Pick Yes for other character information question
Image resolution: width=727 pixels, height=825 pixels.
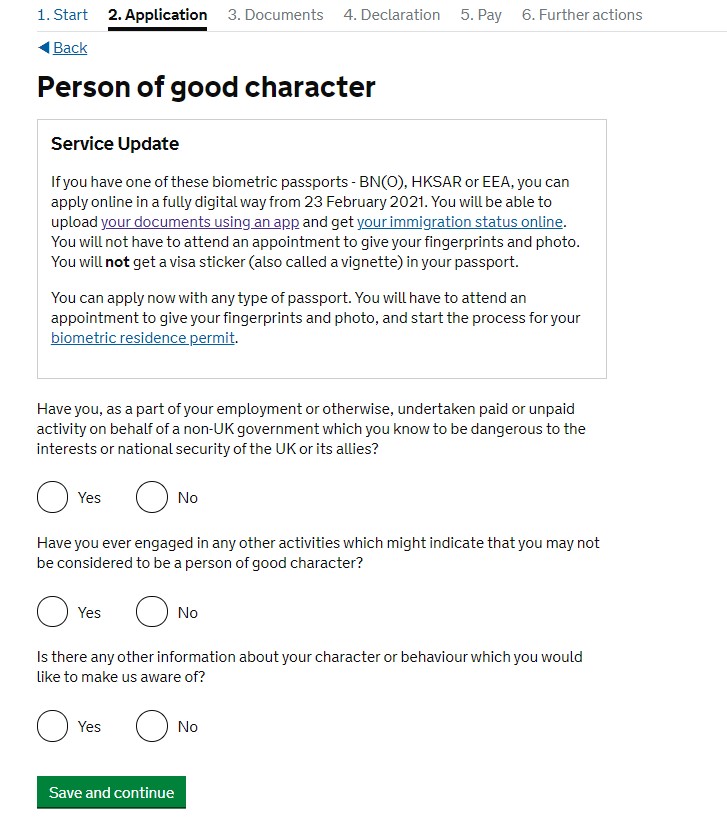(x=53, y=727)
